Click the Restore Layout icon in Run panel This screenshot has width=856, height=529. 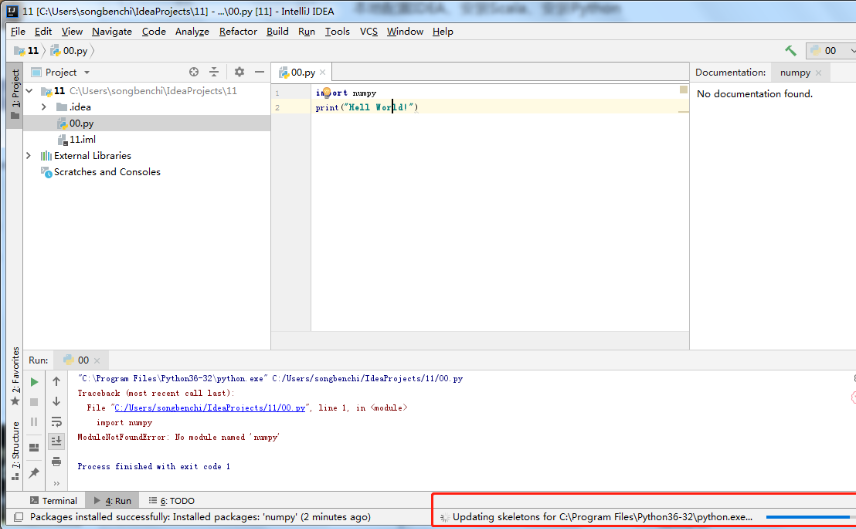[x=34, y=448]
